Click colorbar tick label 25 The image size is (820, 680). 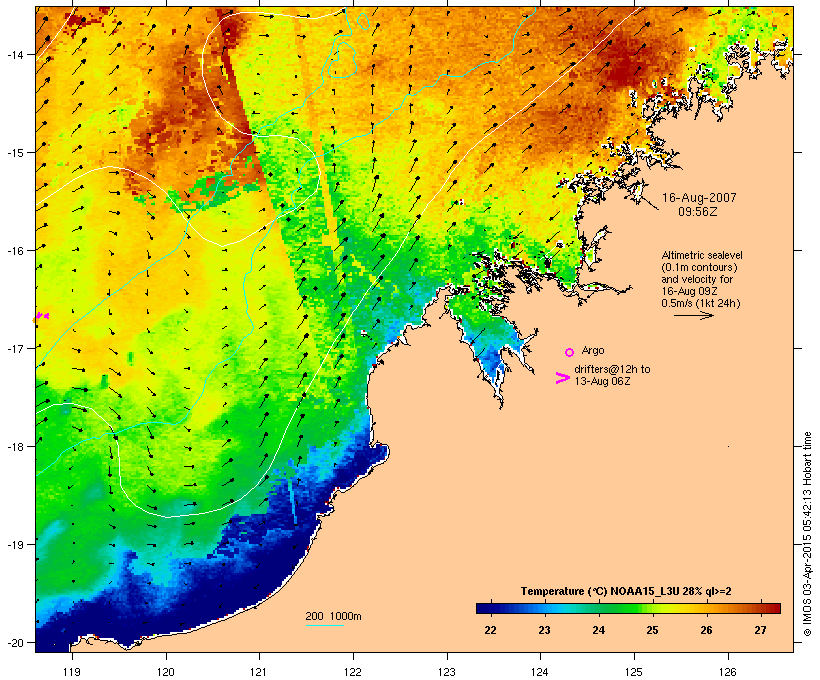(x=652, y=630)
